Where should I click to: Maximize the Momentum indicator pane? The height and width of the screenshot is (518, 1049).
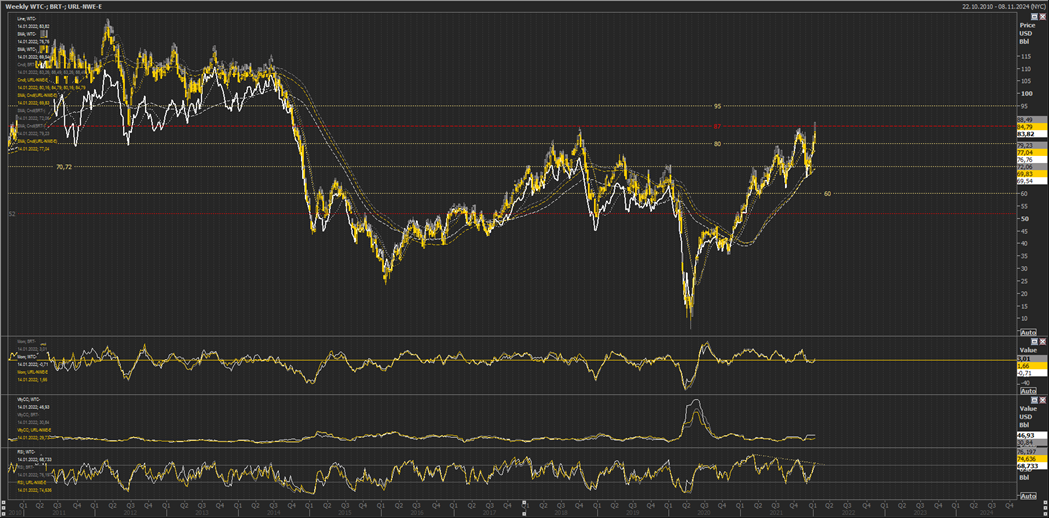[1034, 341]
